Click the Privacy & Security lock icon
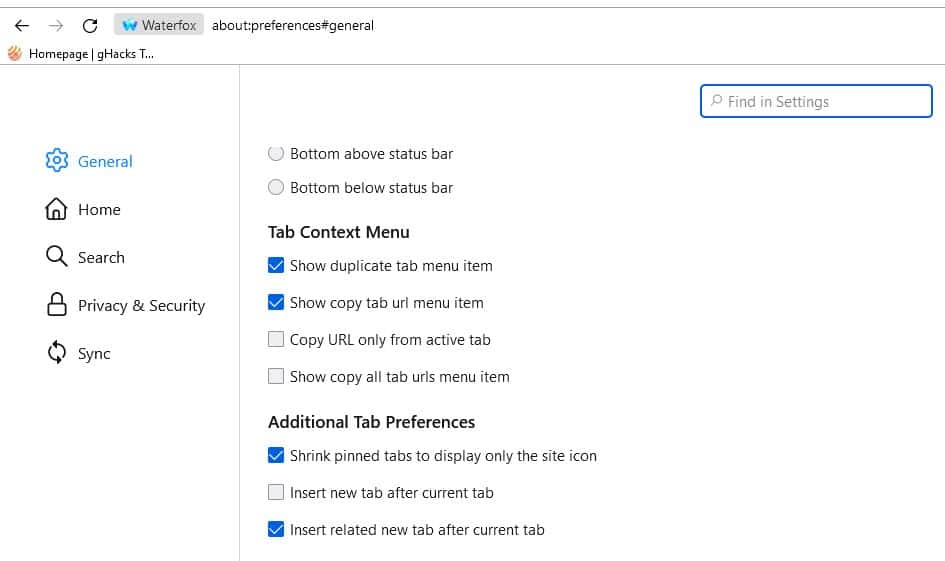945x561 pixels. tap(57, 304)
